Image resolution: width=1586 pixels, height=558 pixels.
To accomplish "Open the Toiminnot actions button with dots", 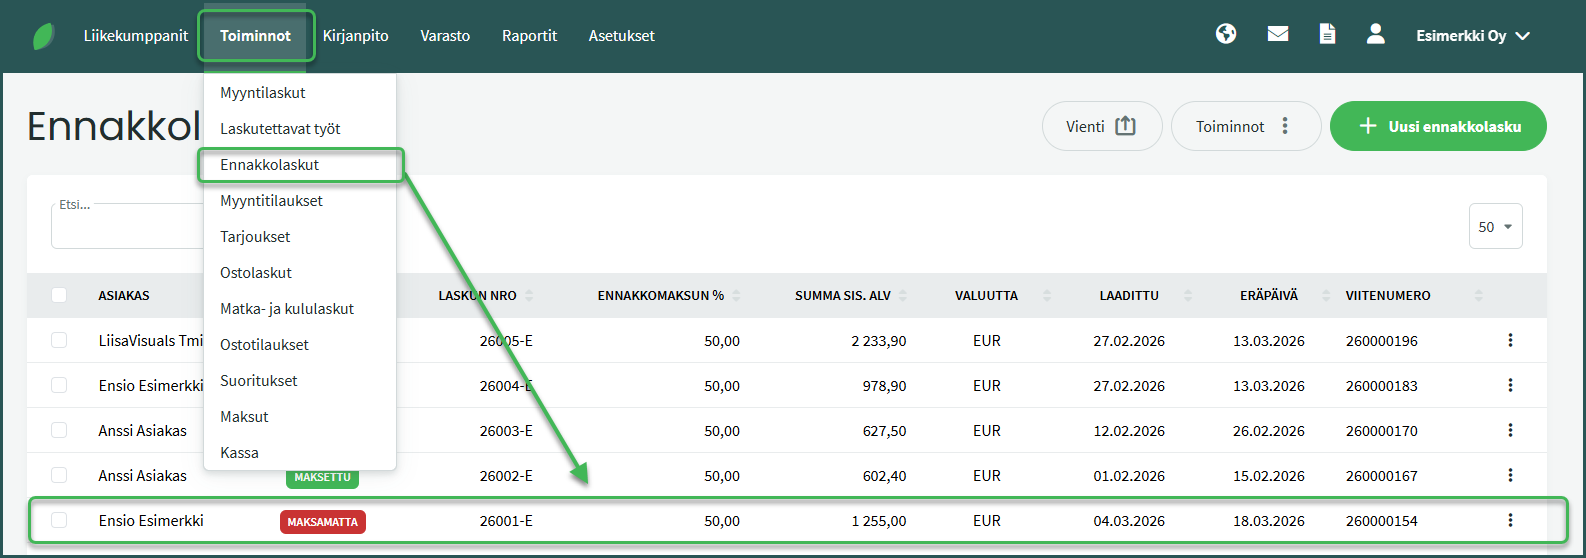I will pos(1246,126).
